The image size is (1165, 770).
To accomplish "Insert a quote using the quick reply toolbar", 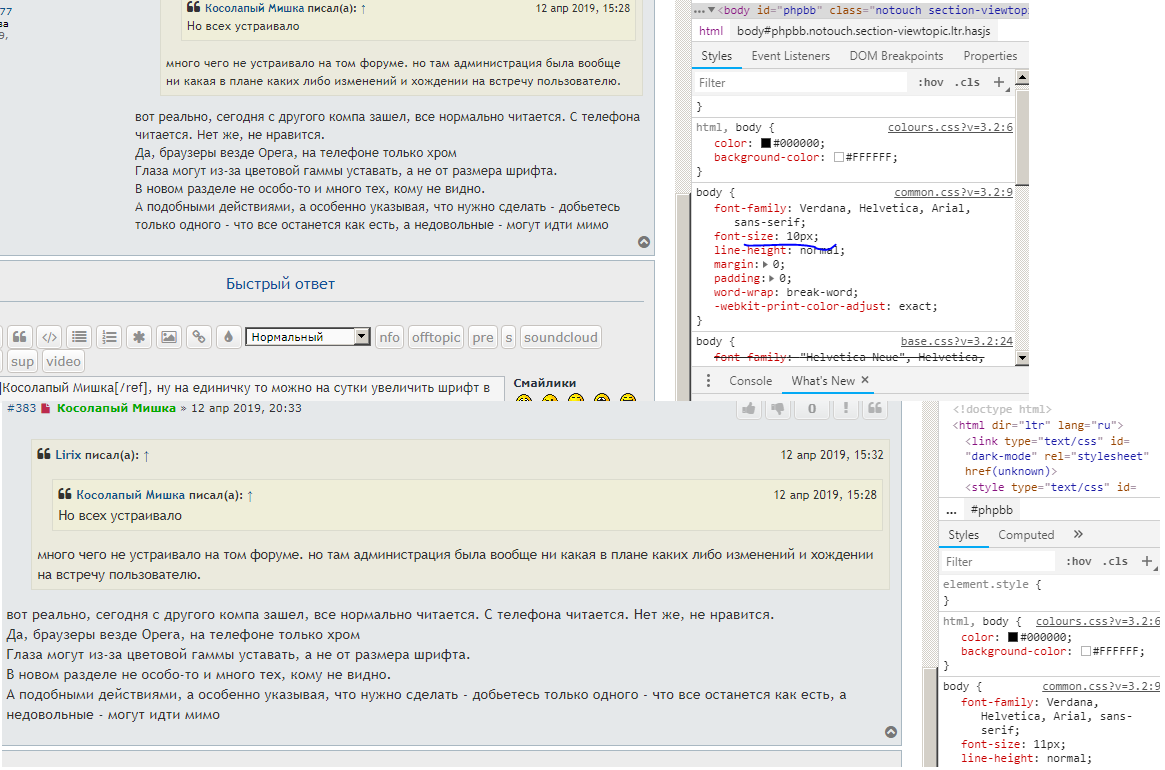I will pyautogui.click(x=19, y=337).
